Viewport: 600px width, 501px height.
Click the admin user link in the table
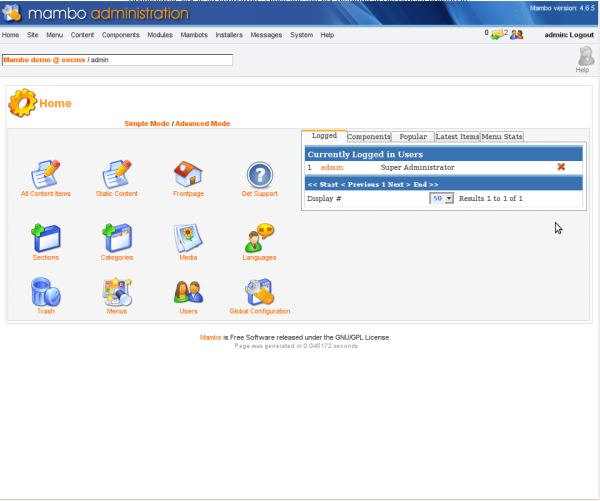332,167
